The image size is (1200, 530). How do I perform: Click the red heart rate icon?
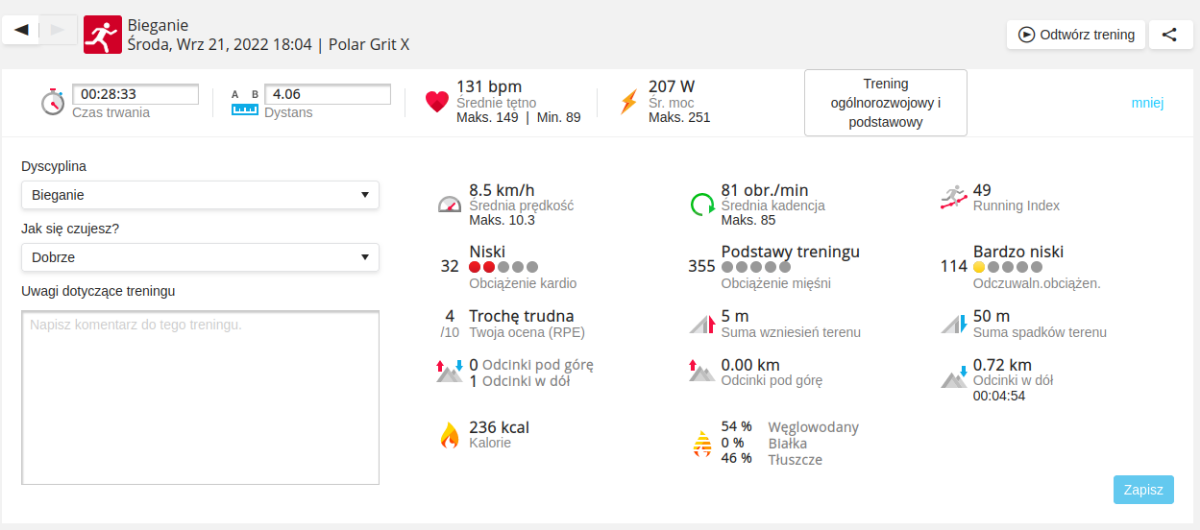437,102
